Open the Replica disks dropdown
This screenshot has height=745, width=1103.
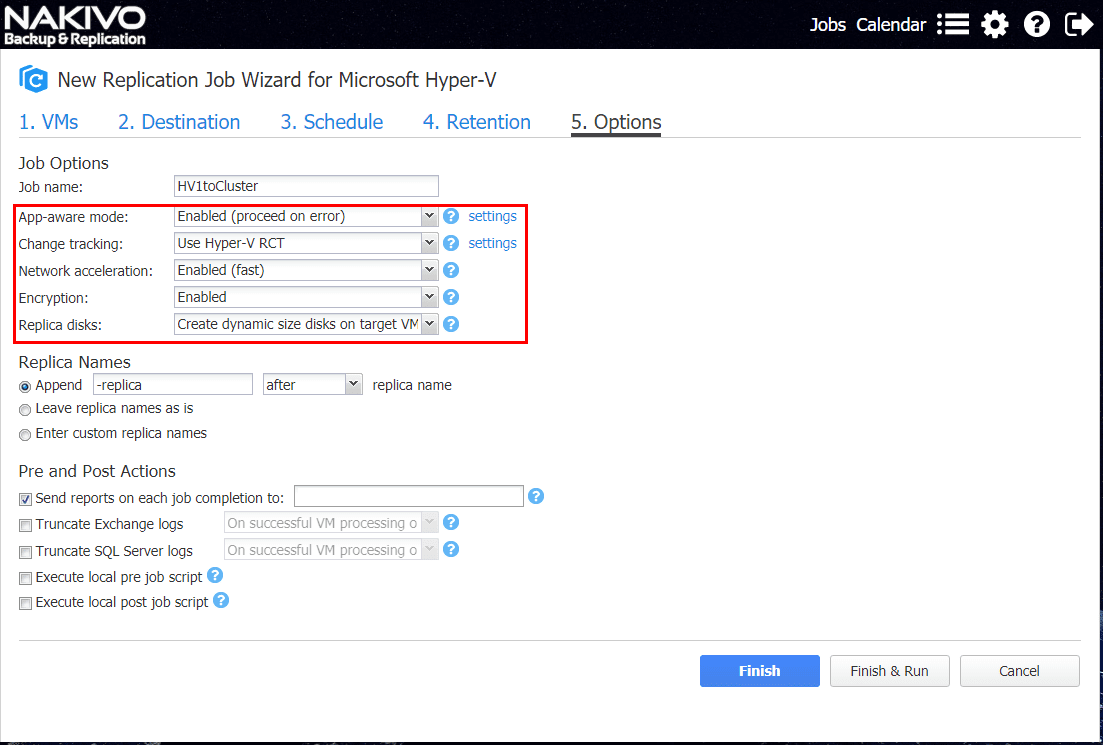click(x=306, y=324)
